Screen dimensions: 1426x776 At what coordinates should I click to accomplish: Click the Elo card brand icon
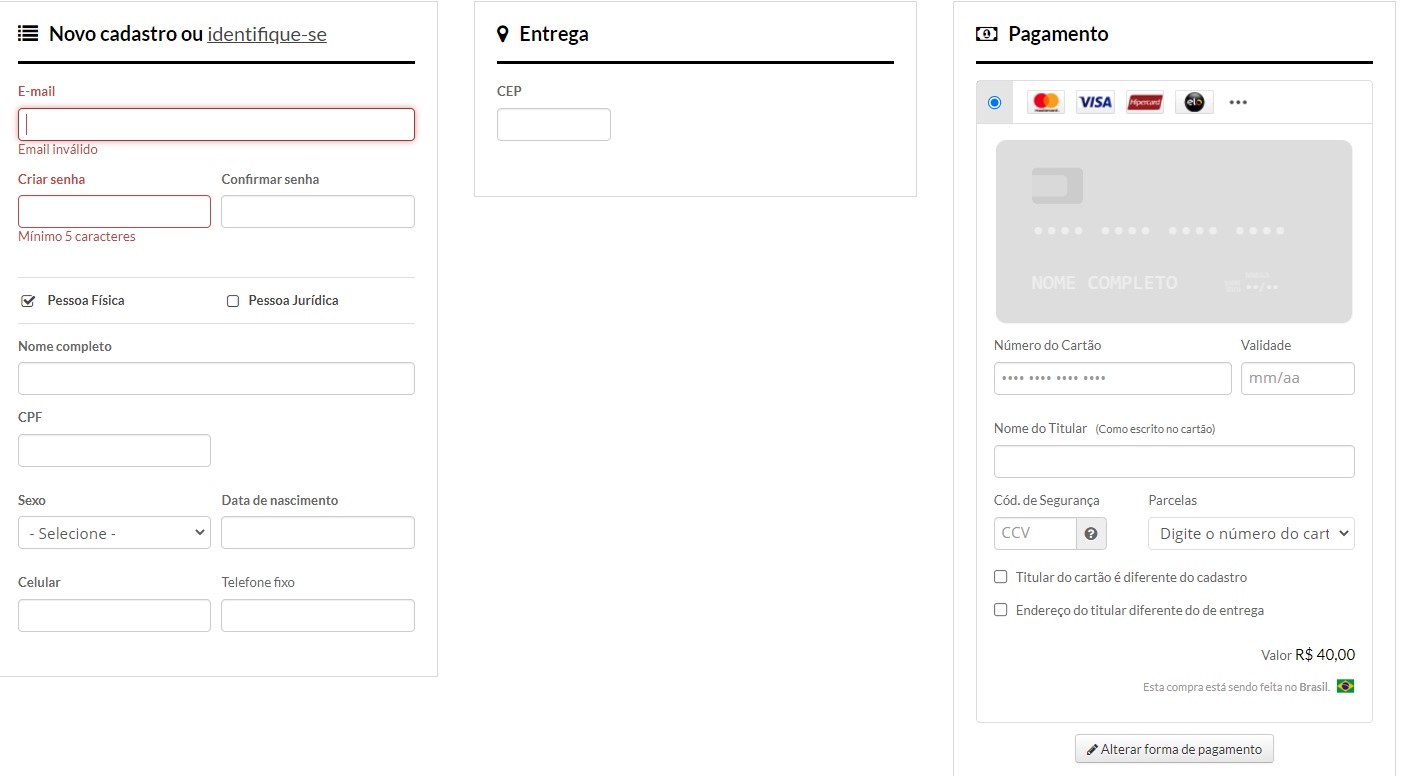1194,102
